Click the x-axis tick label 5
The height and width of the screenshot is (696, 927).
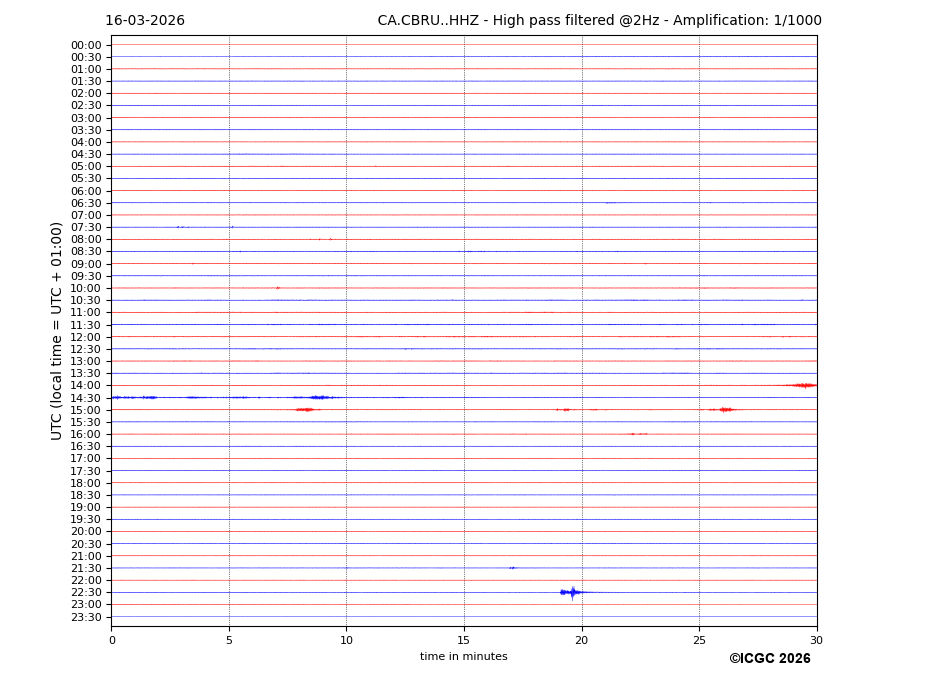[x=229, y=640]
